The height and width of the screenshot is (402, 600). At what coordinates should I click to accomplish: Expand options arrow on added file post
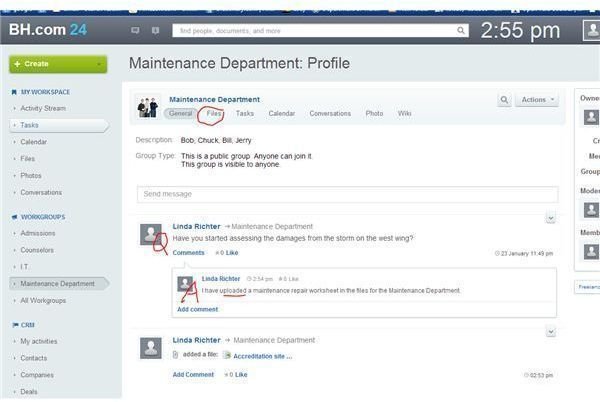(x=551, y=332)
